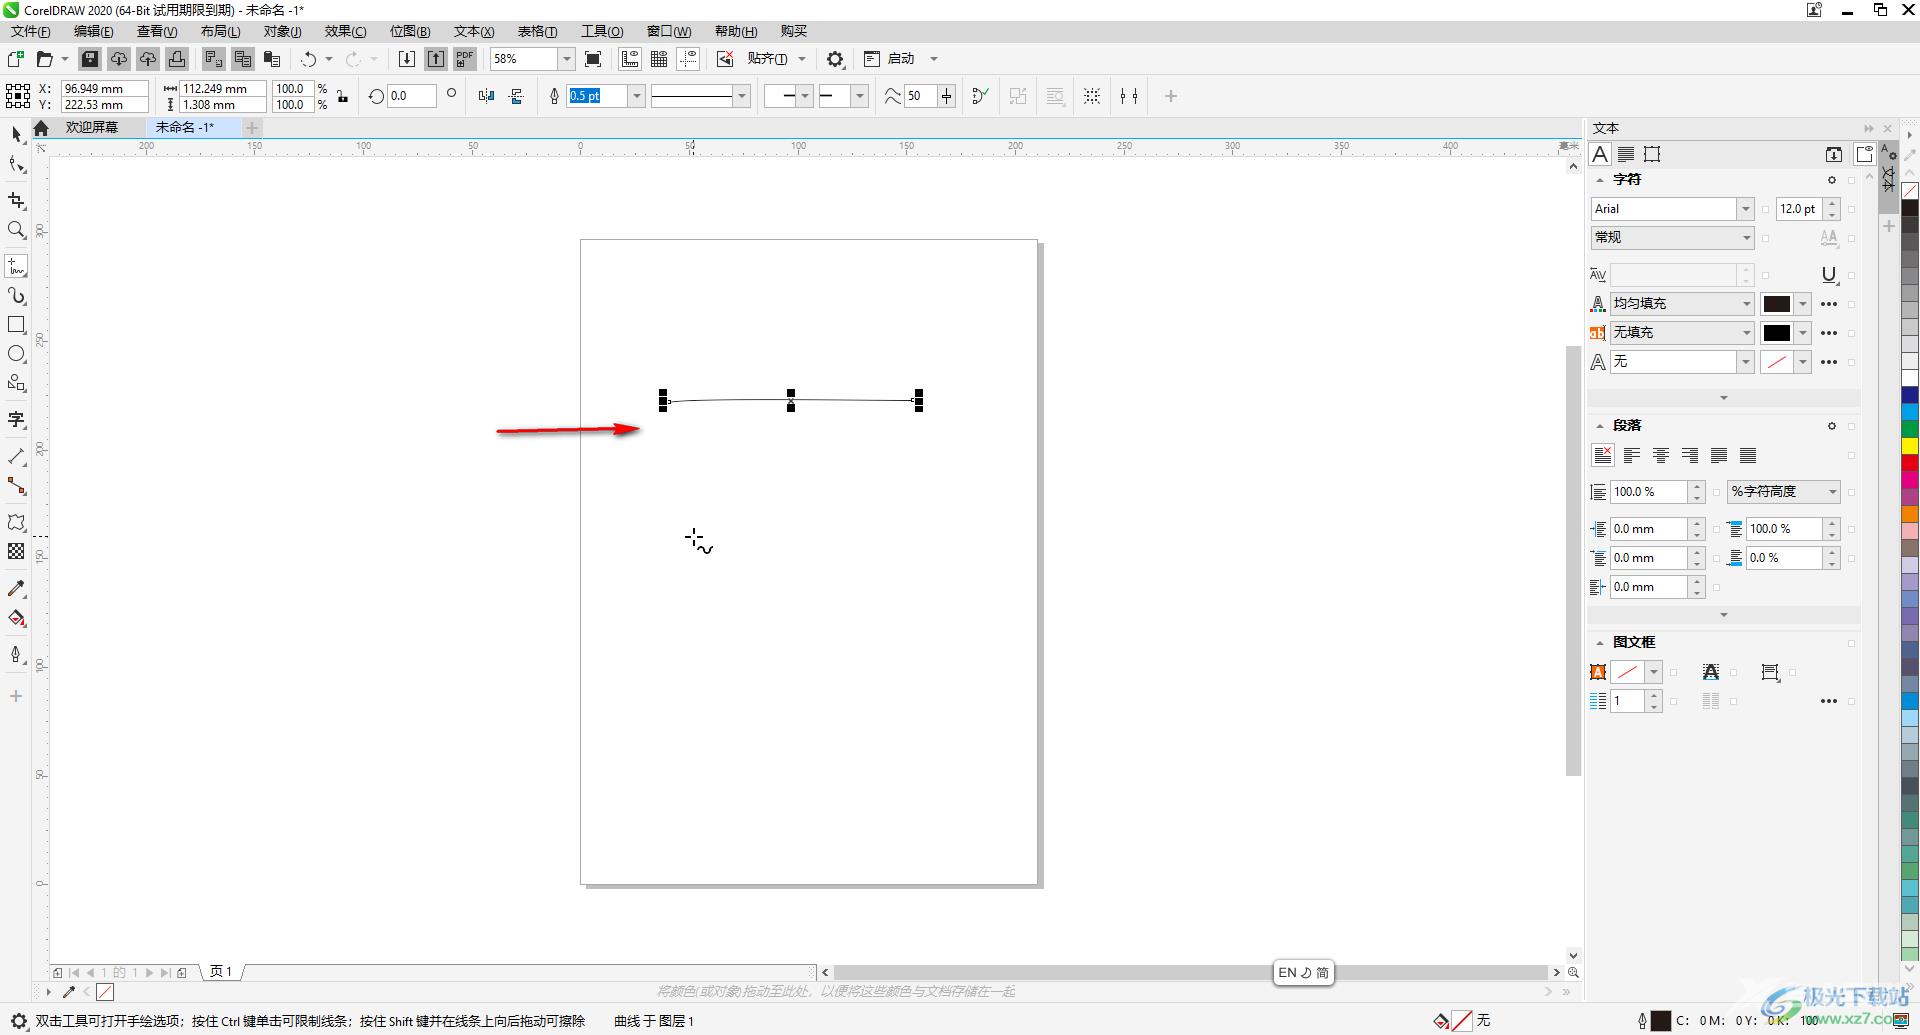
Task: Select the Zoom magnifier tool
Action: pyautogui.click(x=16, y=230)
